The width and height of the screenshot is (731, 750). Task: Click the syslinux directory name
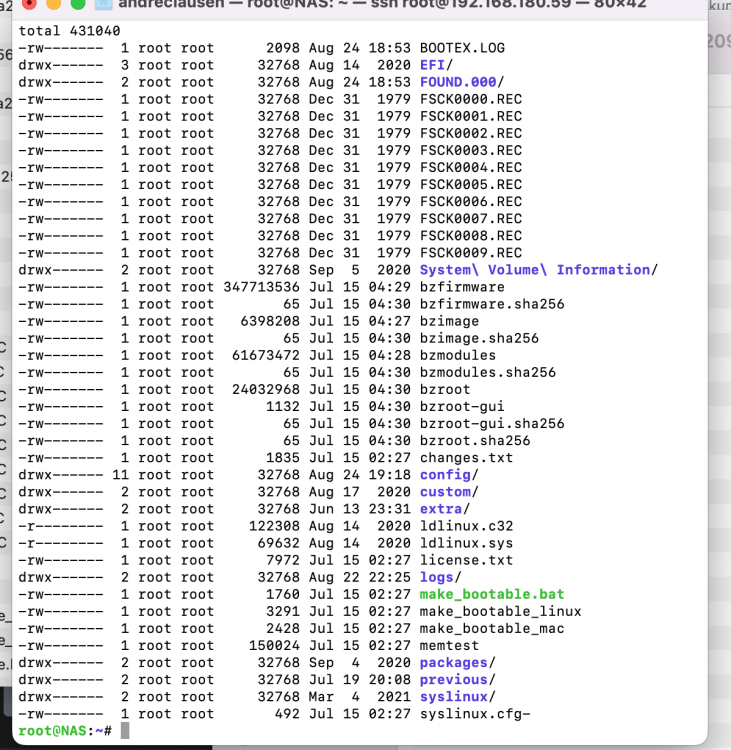(454, 697)
